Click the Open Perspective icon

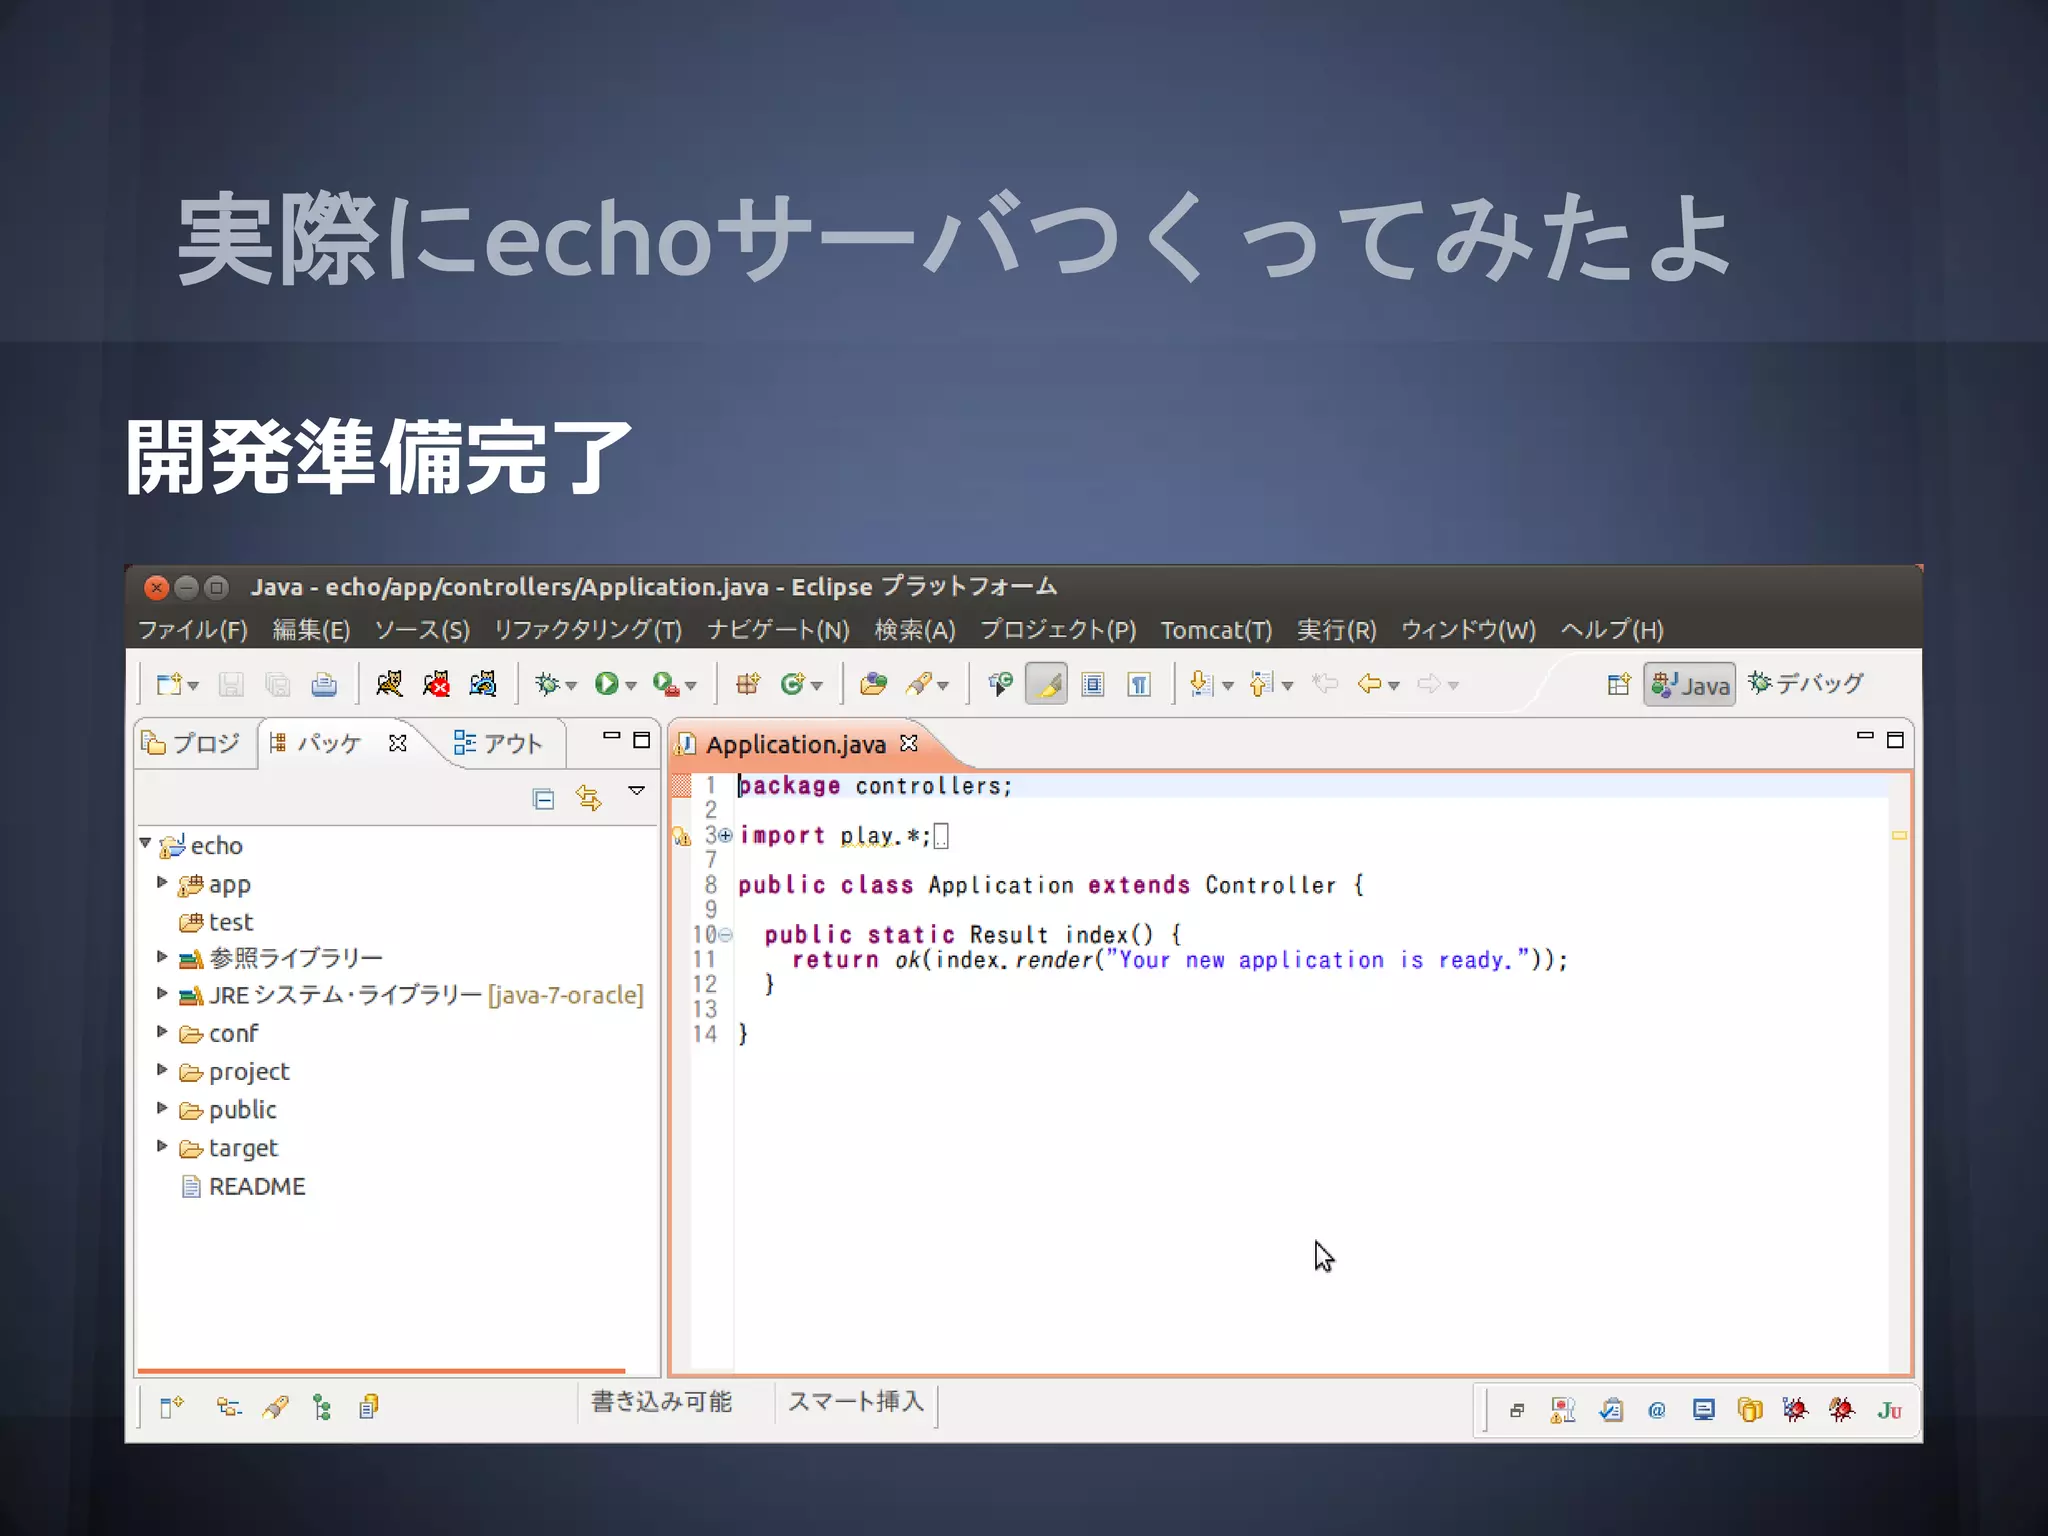[x=1618, y=685]
